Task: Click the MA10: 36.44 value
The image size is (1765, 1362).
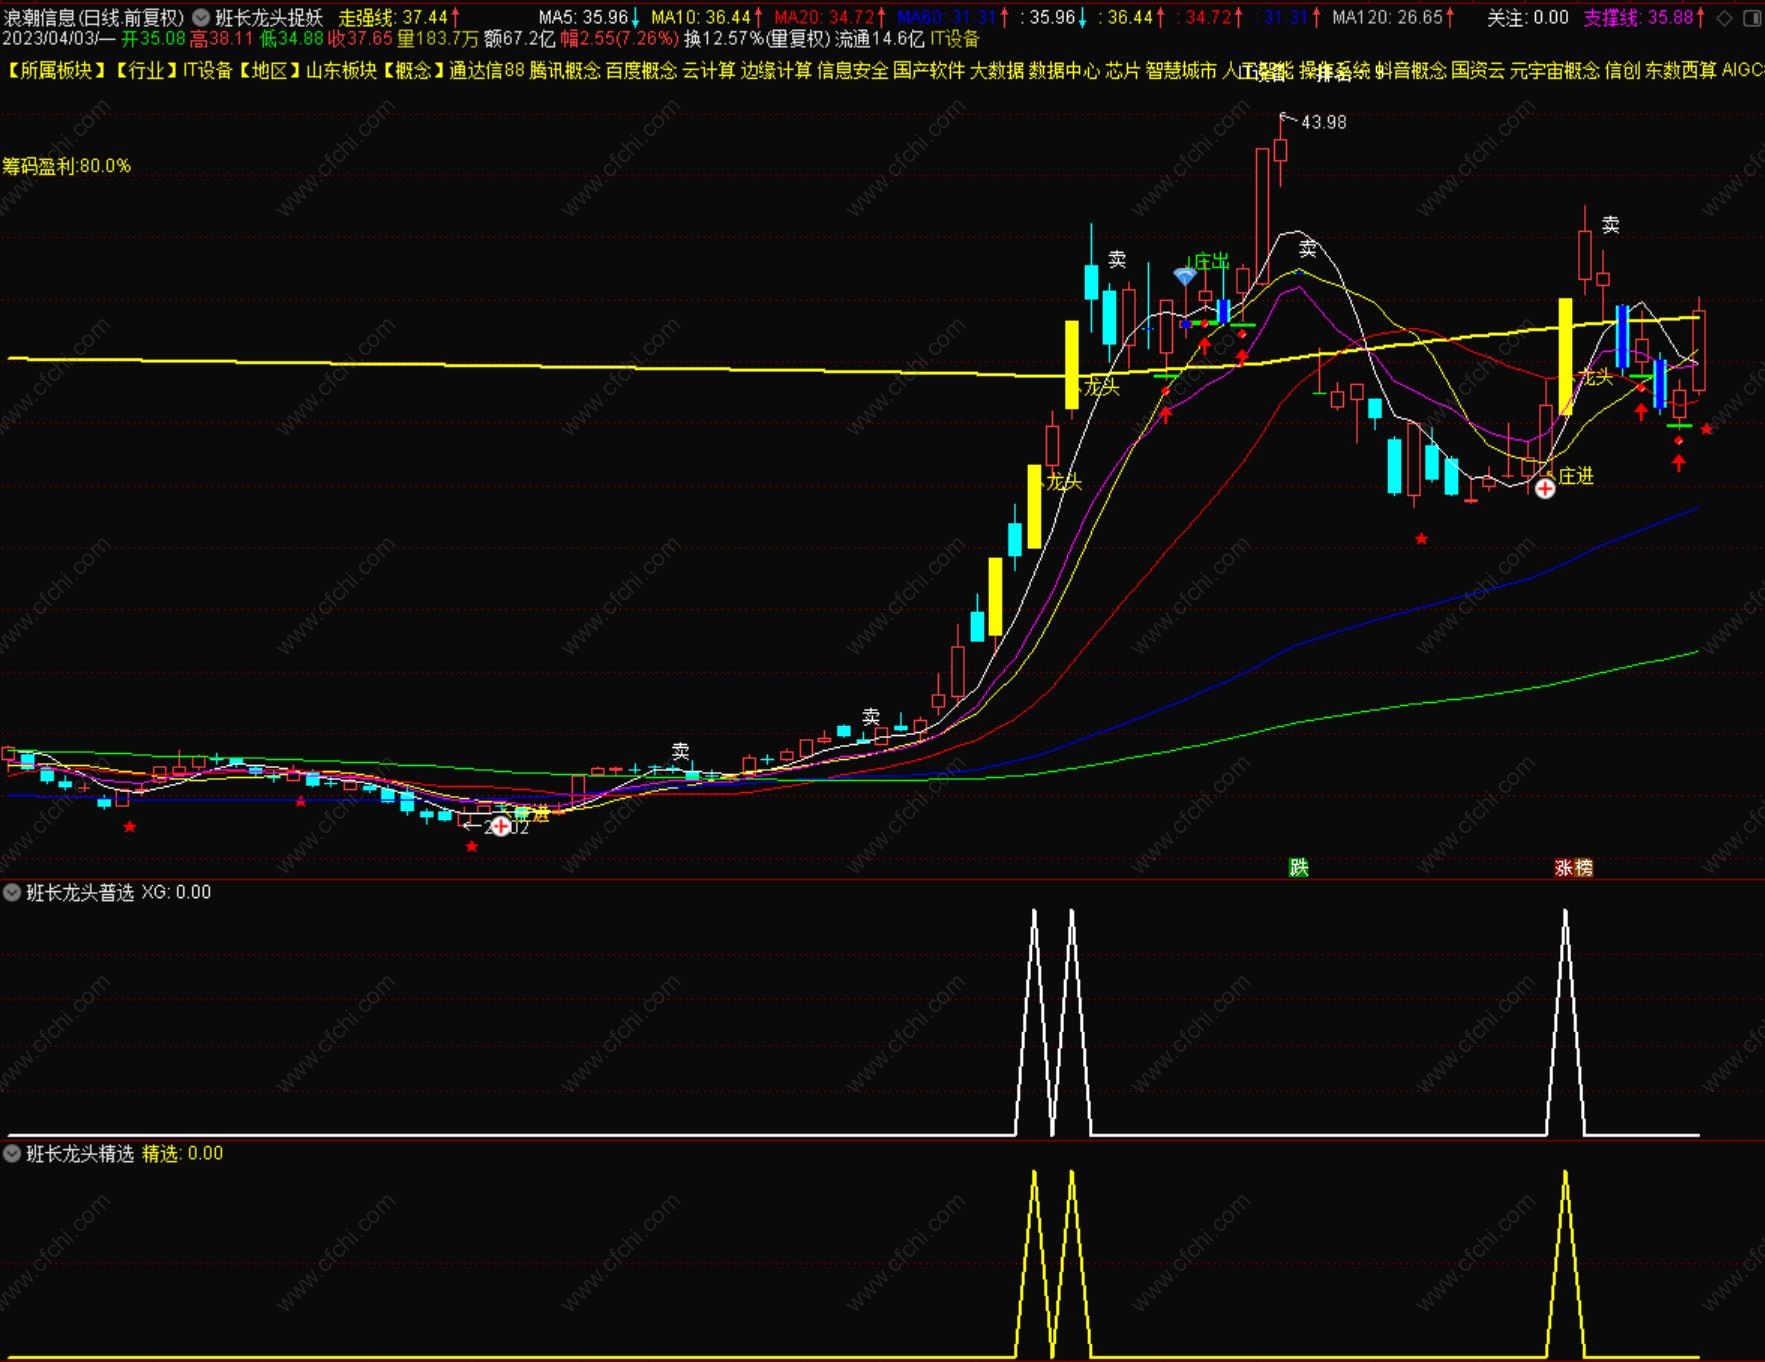Action: coord(706,17)
